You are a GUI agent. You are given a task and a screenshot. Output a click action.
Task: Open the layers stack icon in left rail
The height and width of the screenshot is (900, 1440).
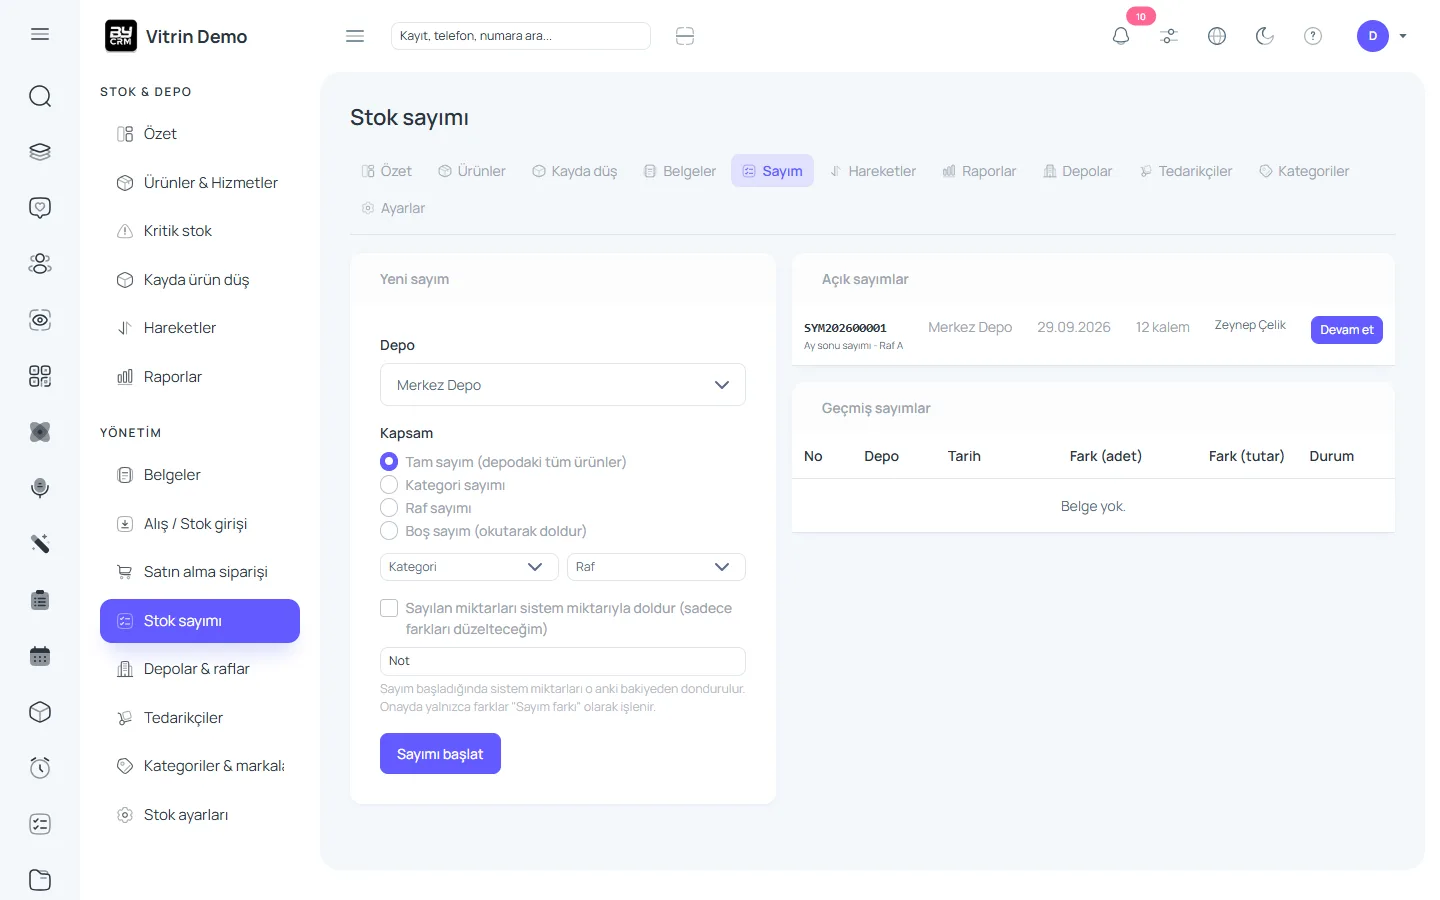coord(40,152)
